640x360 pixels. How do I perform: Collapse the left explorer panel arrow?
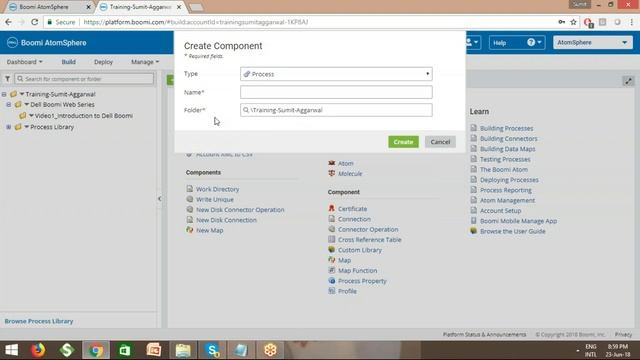pos(160,199)
